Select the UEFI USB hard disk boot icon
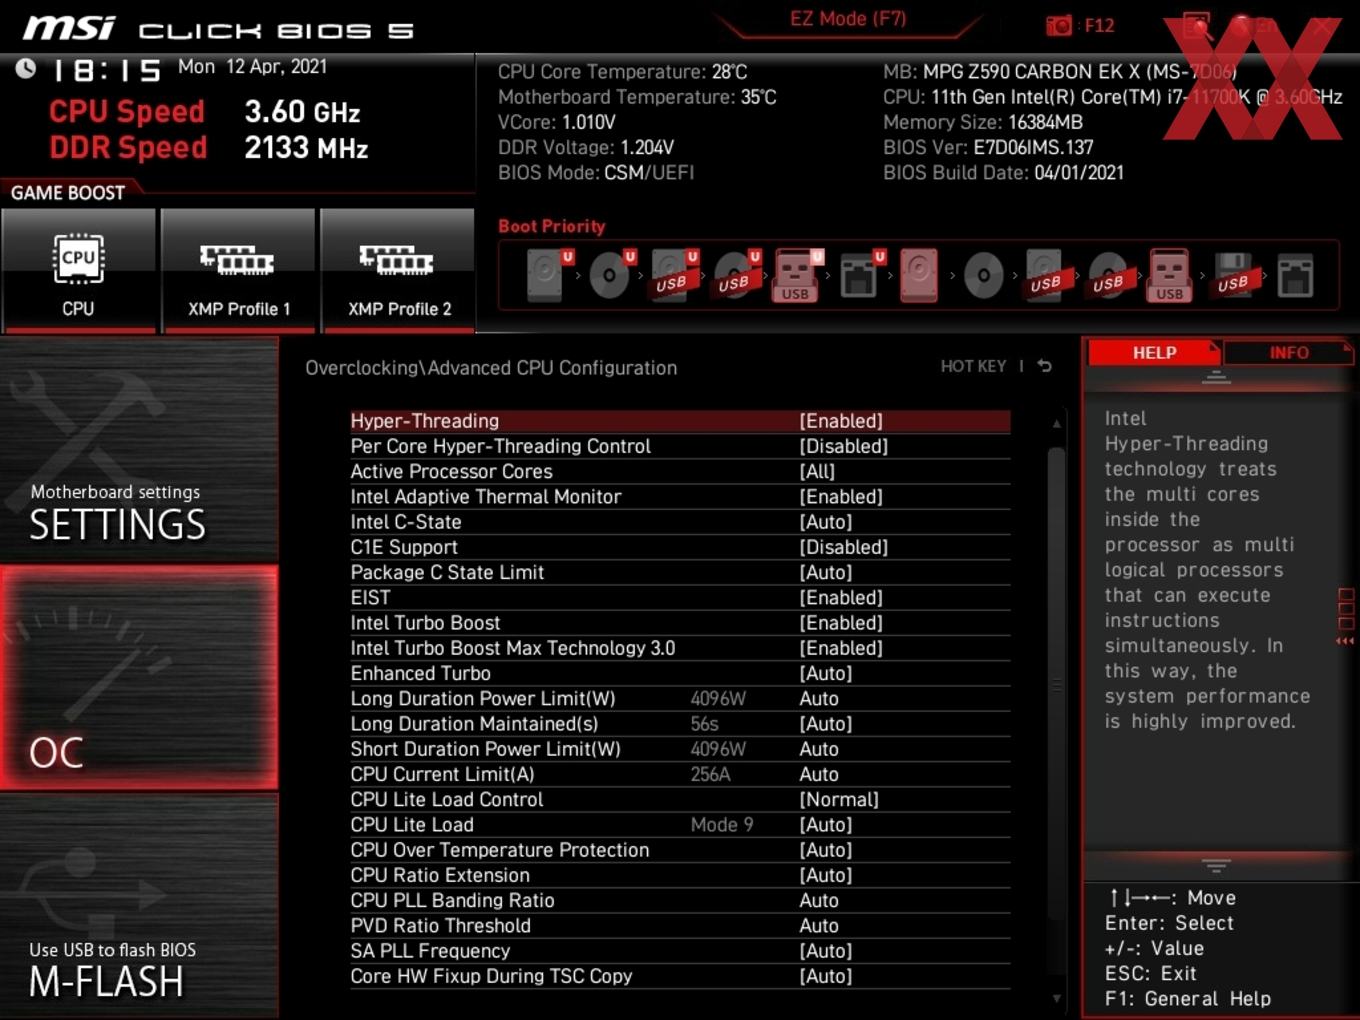Image resolution: width=1360 pixels, height=1020 pixels. click(673, 275)
